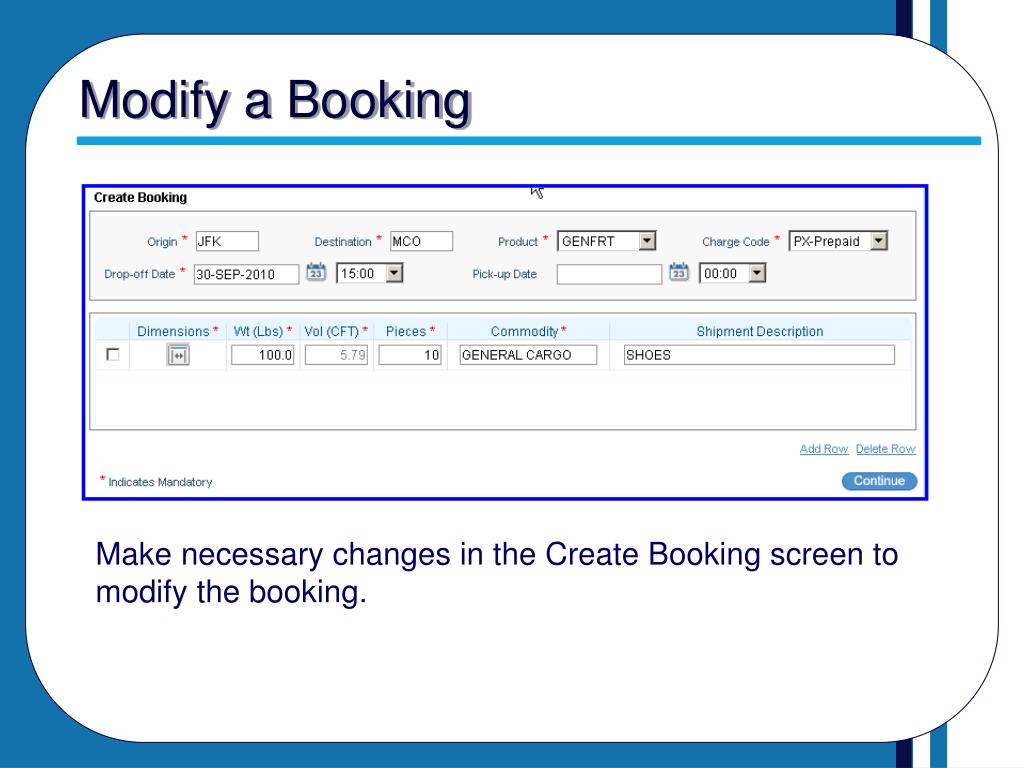Click the Modify a Booking slide title

click(275, 101)
